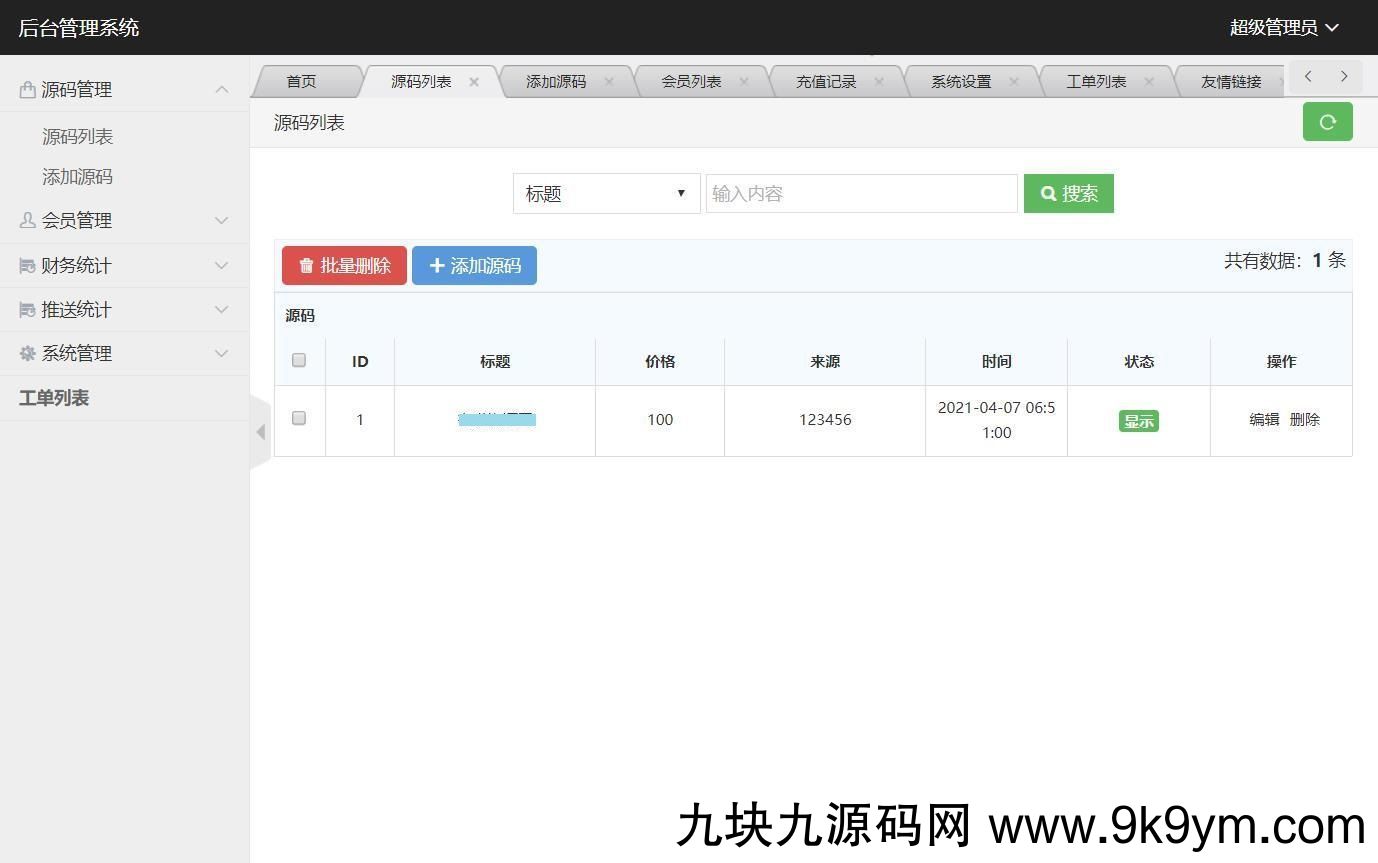Click the blue 添加源码 button
This screenshot has width=1378, height=863.
point(474,266)
